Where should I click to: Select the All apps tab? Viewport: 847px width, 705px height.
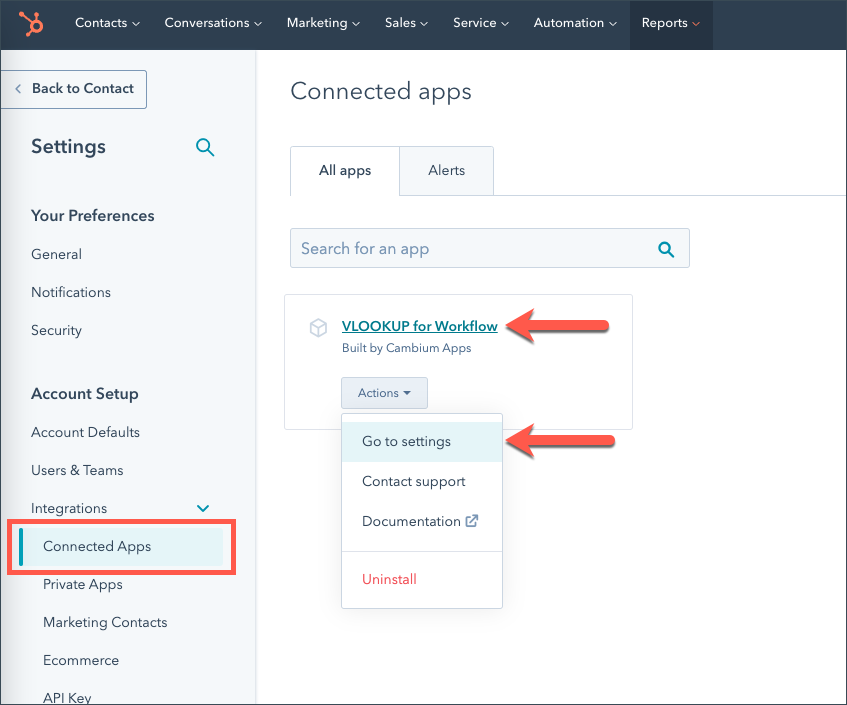345,171
